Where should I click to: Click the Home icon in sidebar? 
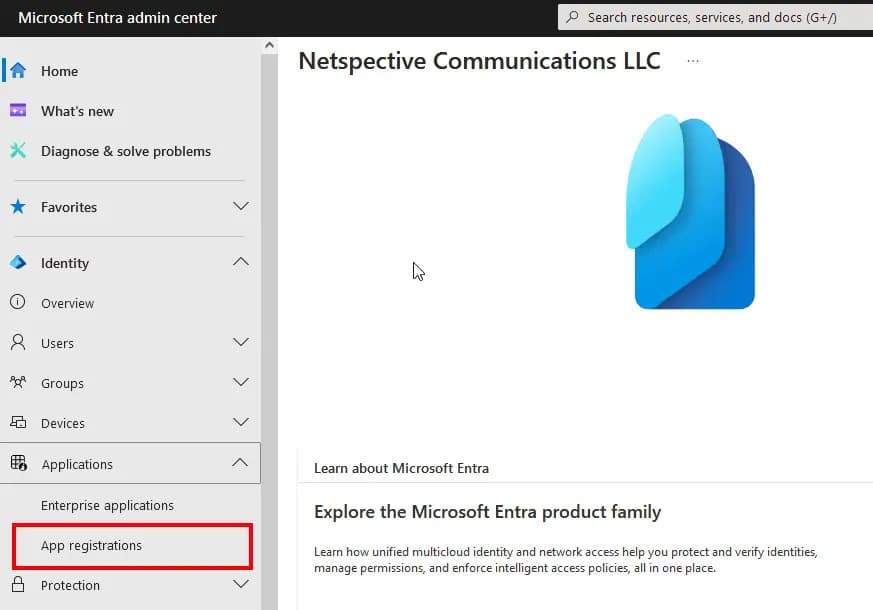click(x=18, y=71)
